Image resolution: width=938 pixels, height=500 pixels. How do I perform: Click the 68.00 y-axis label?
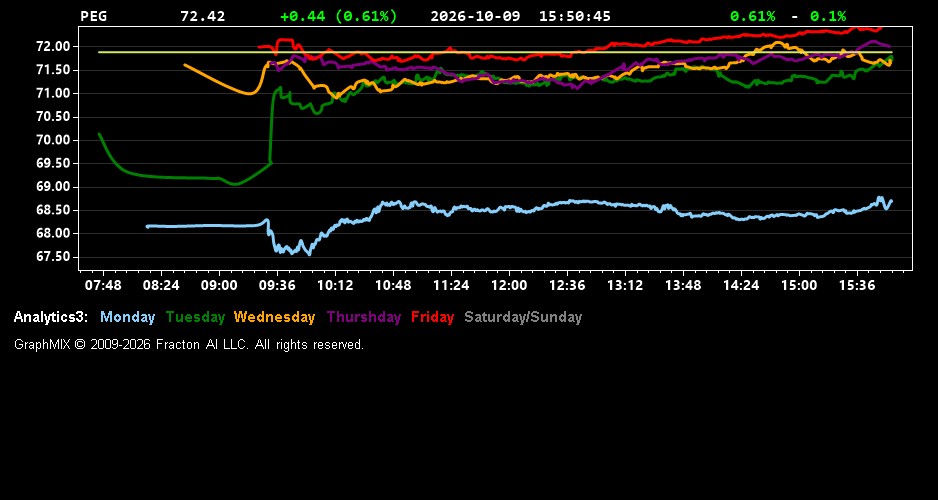tap(55, 233)
